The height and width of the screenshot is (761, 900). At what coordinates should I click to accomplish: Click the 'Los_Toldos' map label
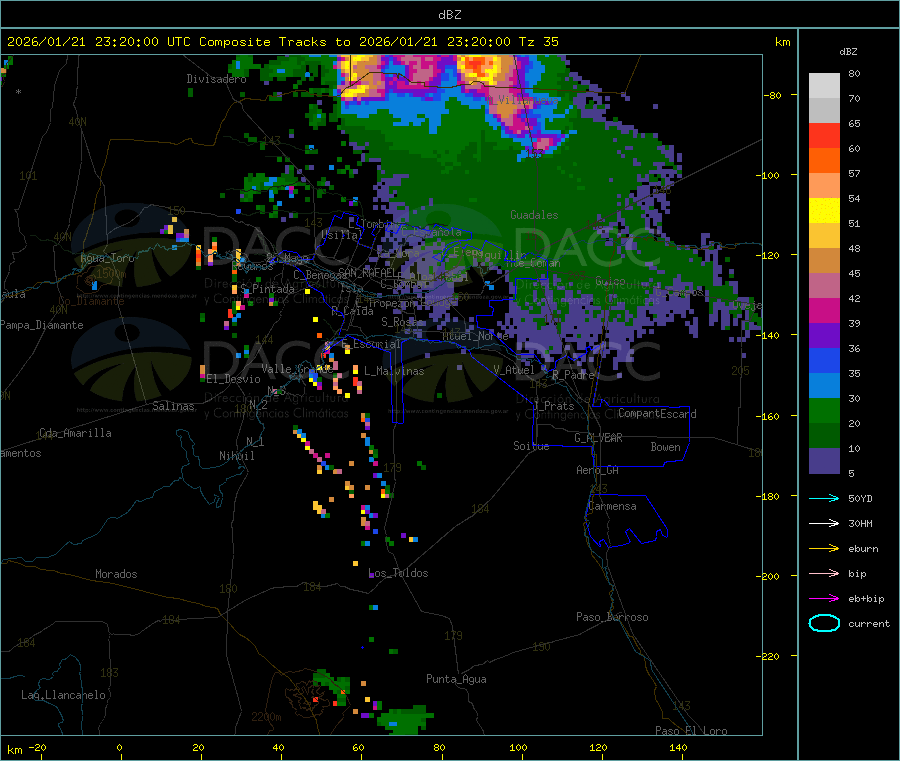pyautogui.click(x=398, y=573)
